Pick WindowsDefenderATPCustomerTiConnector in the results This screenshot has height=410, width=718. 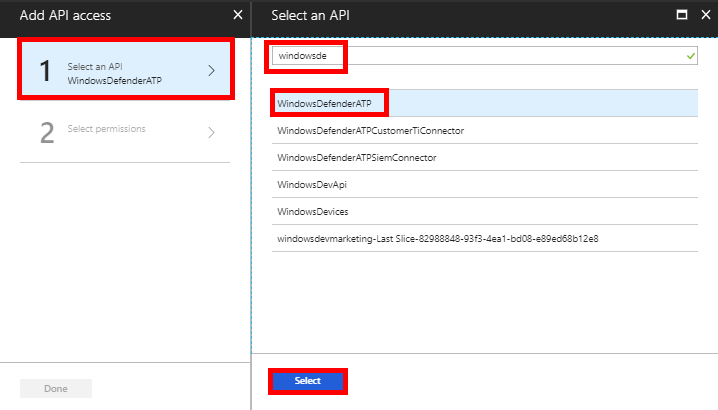coord(370,131)
